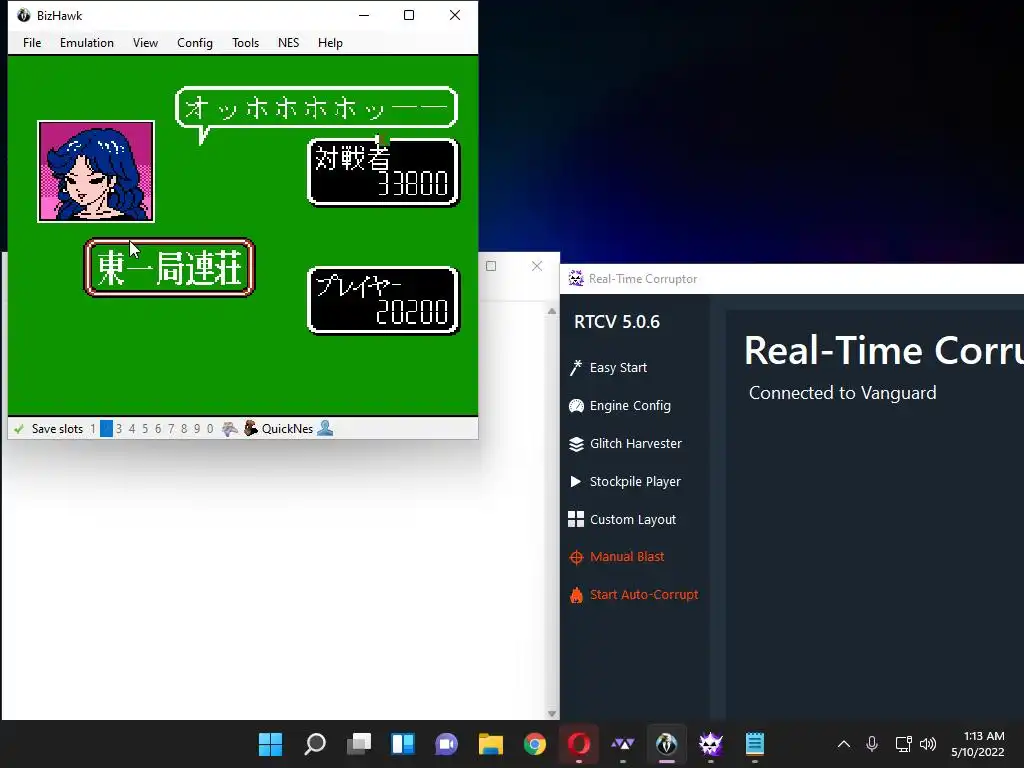Click the RTCV 5.0.6 version label

coord(616,322)
